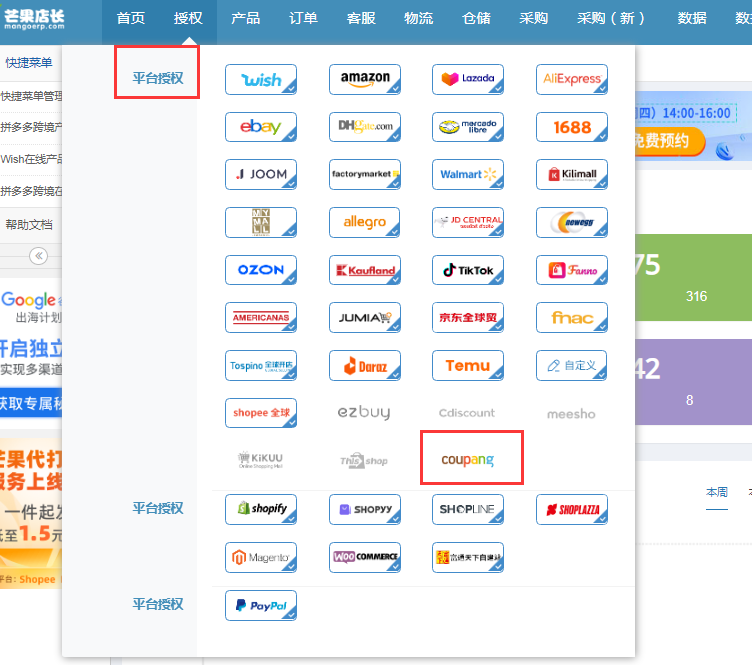Click the Kilimall platform logo
Viewport: 752px width, 665px height.
[572, 175]
